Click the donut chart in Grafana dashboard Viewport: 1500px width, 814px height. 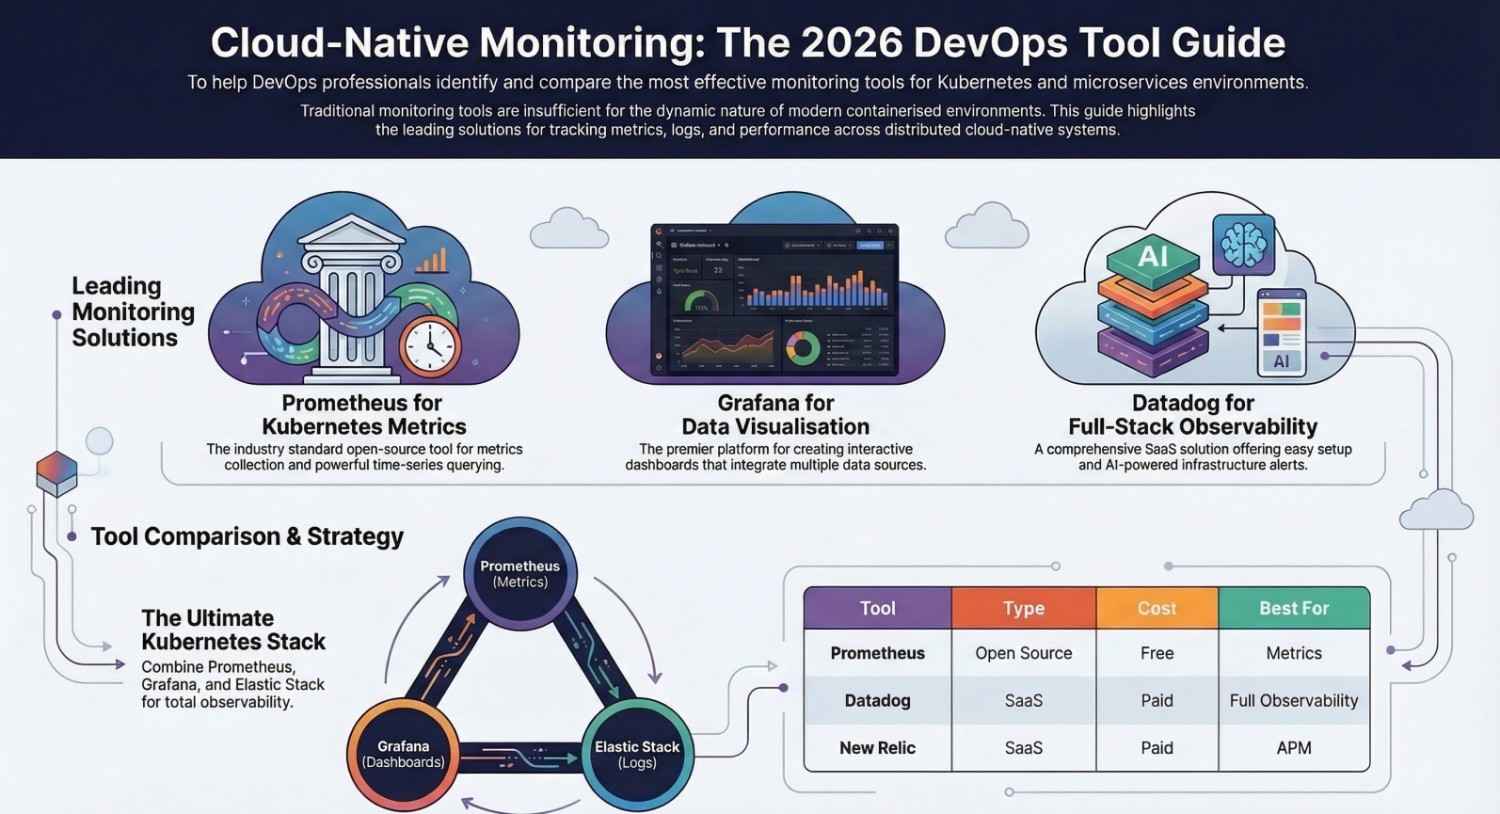click(802, 347)
